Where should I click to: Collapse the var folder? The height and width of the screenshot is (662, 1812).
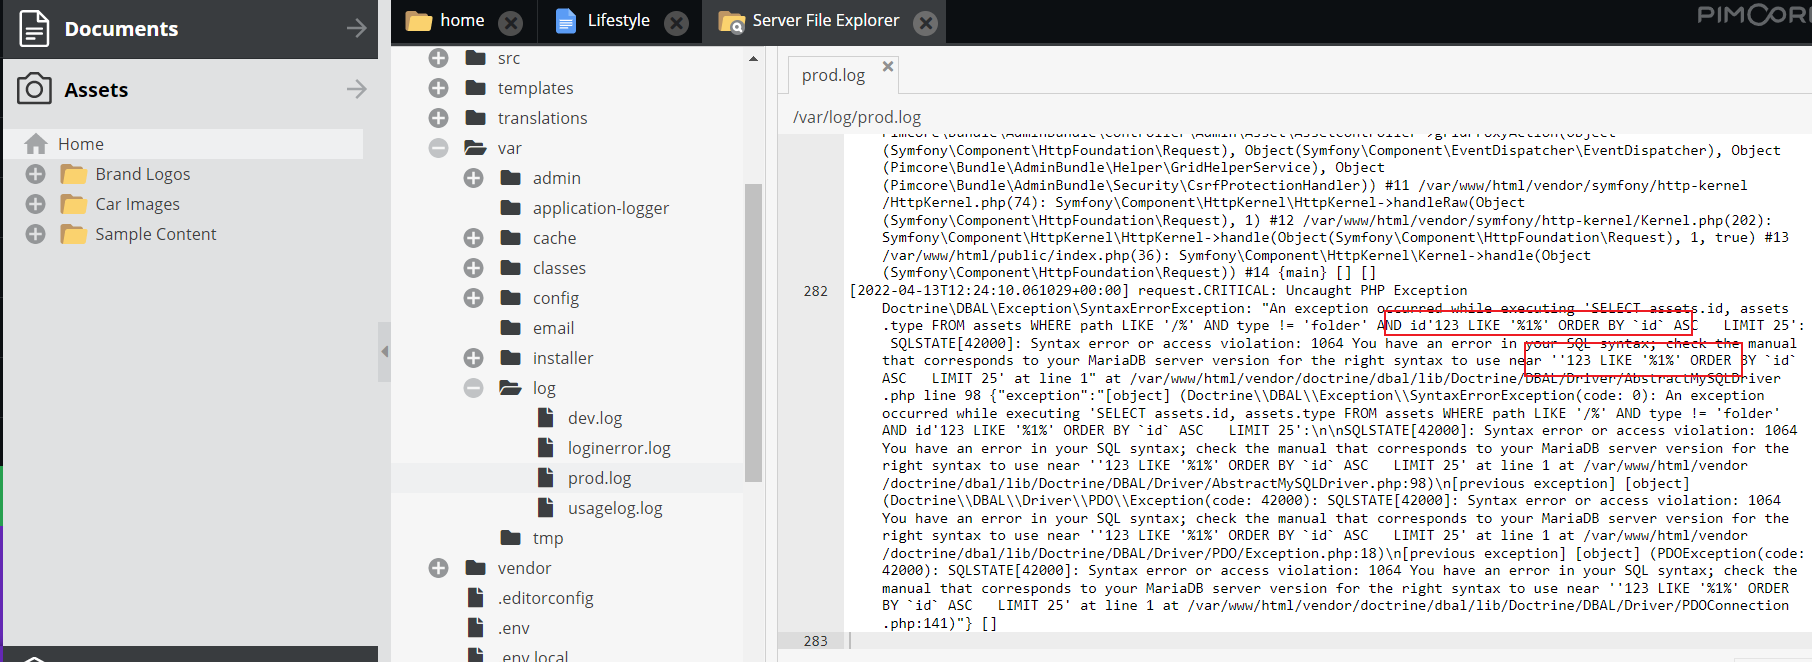[438, 148]
